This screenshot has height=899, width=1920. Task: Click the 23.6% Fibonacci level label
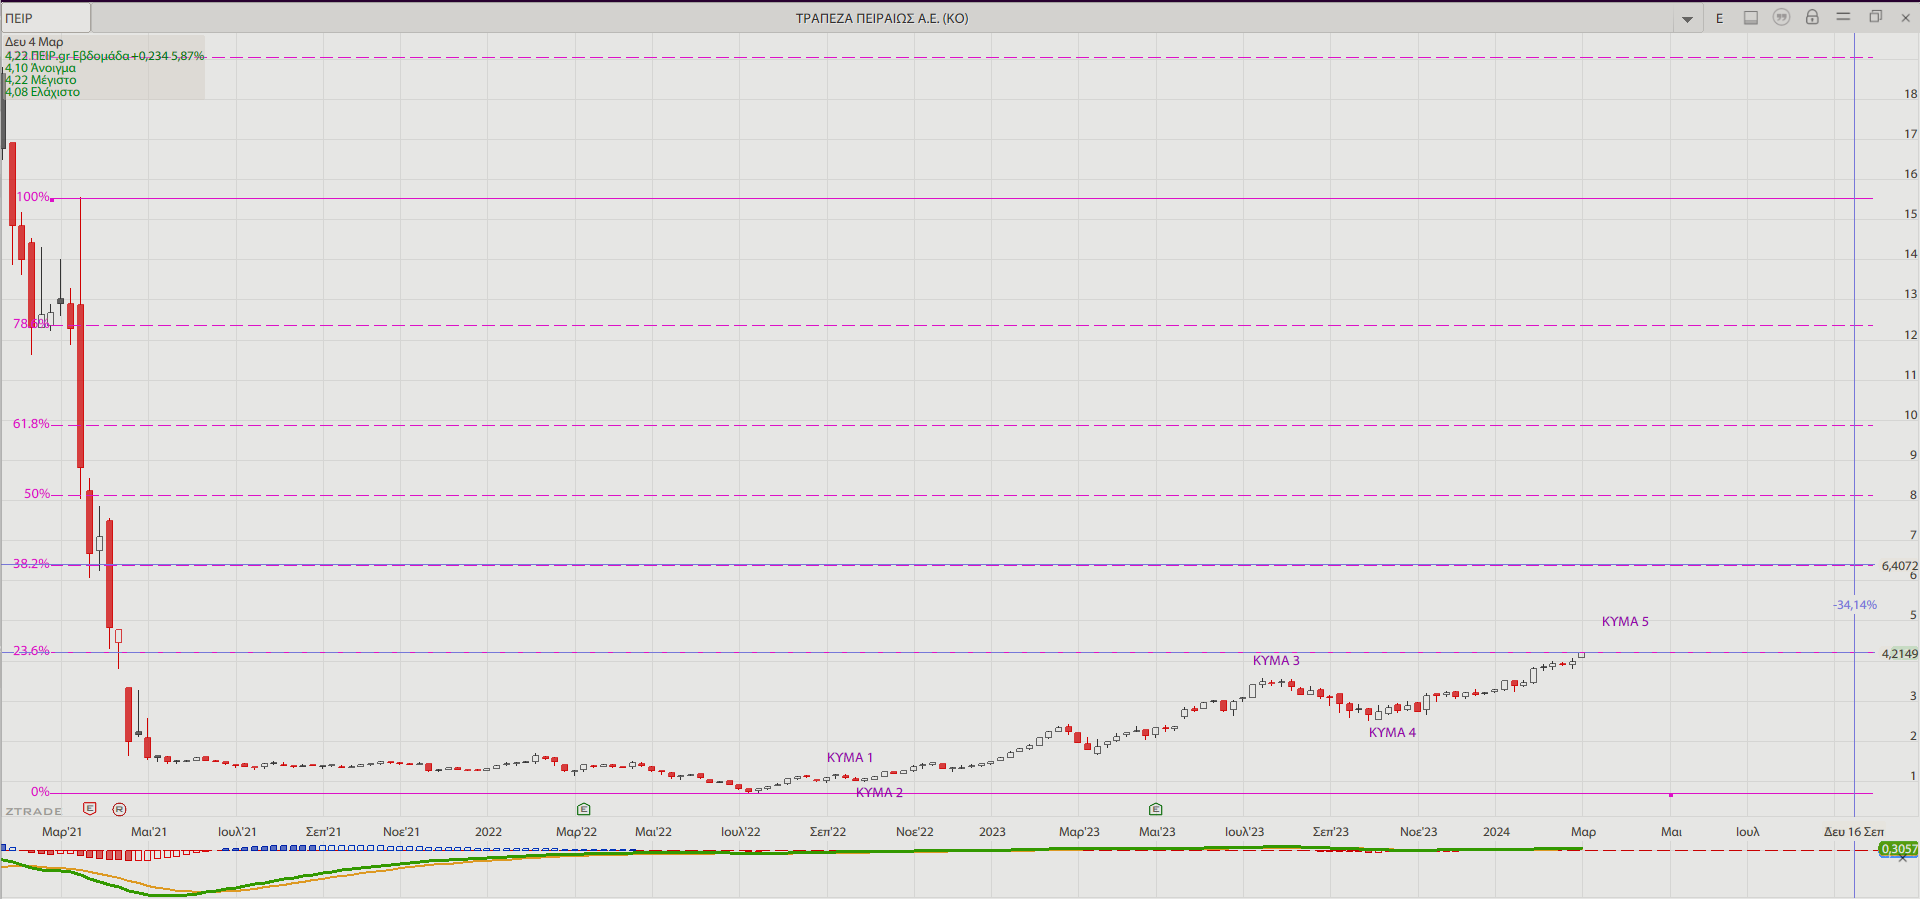(31, 651)
